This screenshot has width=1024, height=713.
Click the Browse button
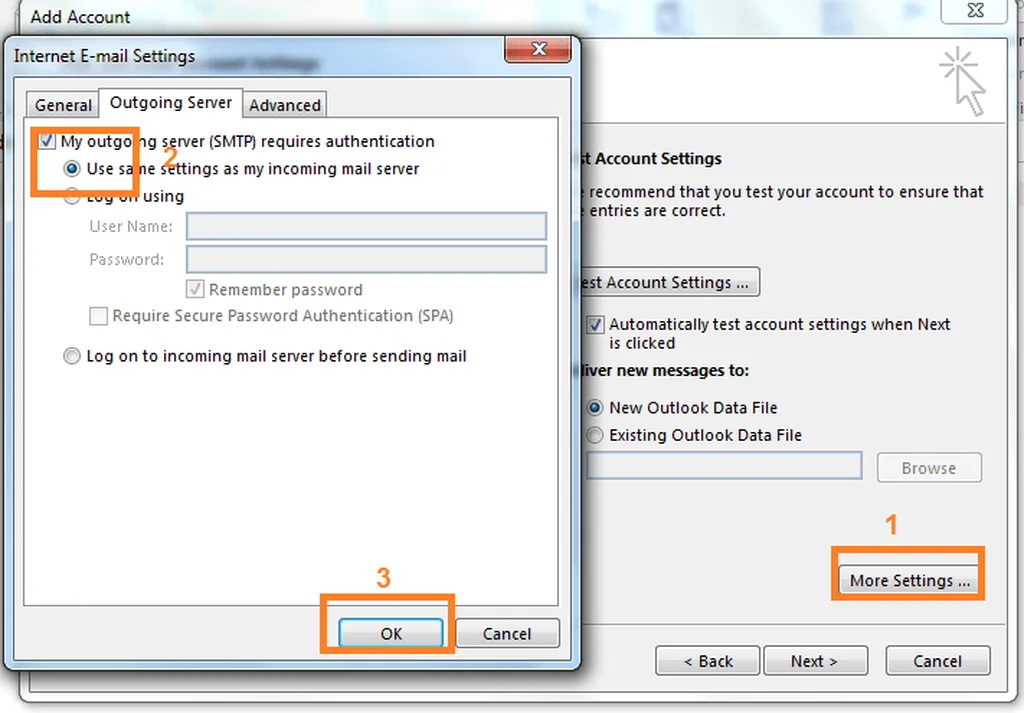click(929, 468)
